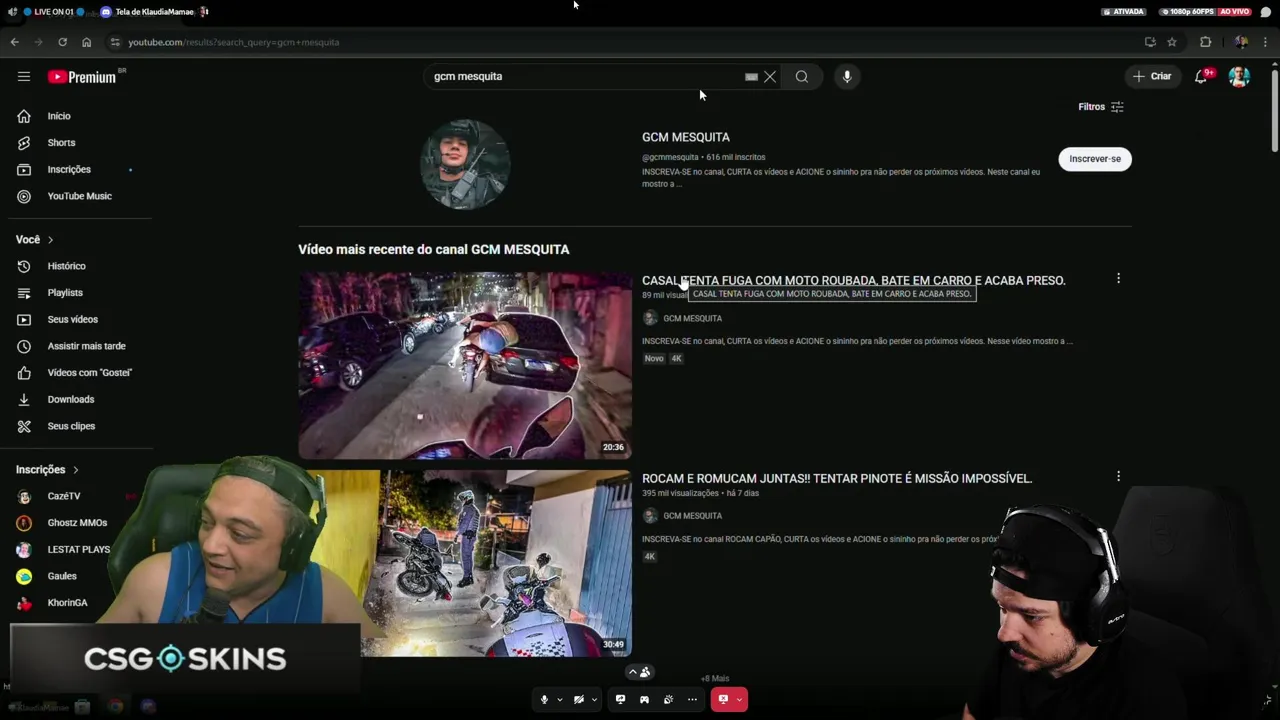Bookmark the page with star icon
Screen dimensions: 1280x720
pyautogui.click(x=1172, y=42)
